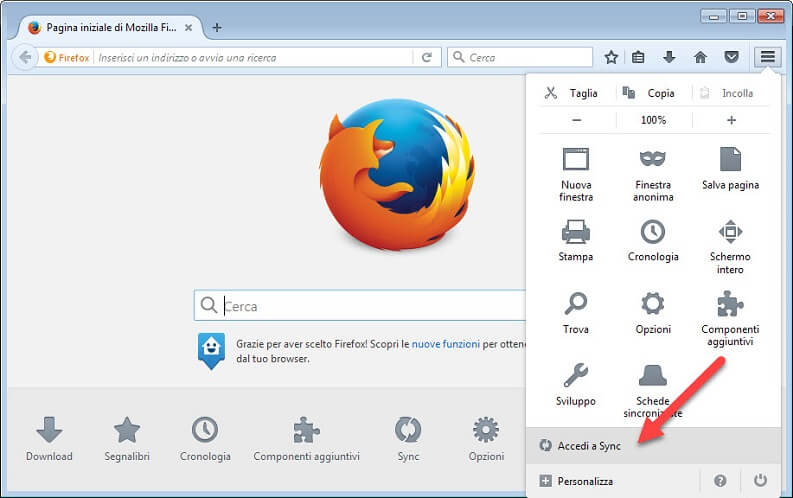The height and width of the screenshot is (498, 793).
Task: Decrease zoom with the minus button
Action: (577, 120)
